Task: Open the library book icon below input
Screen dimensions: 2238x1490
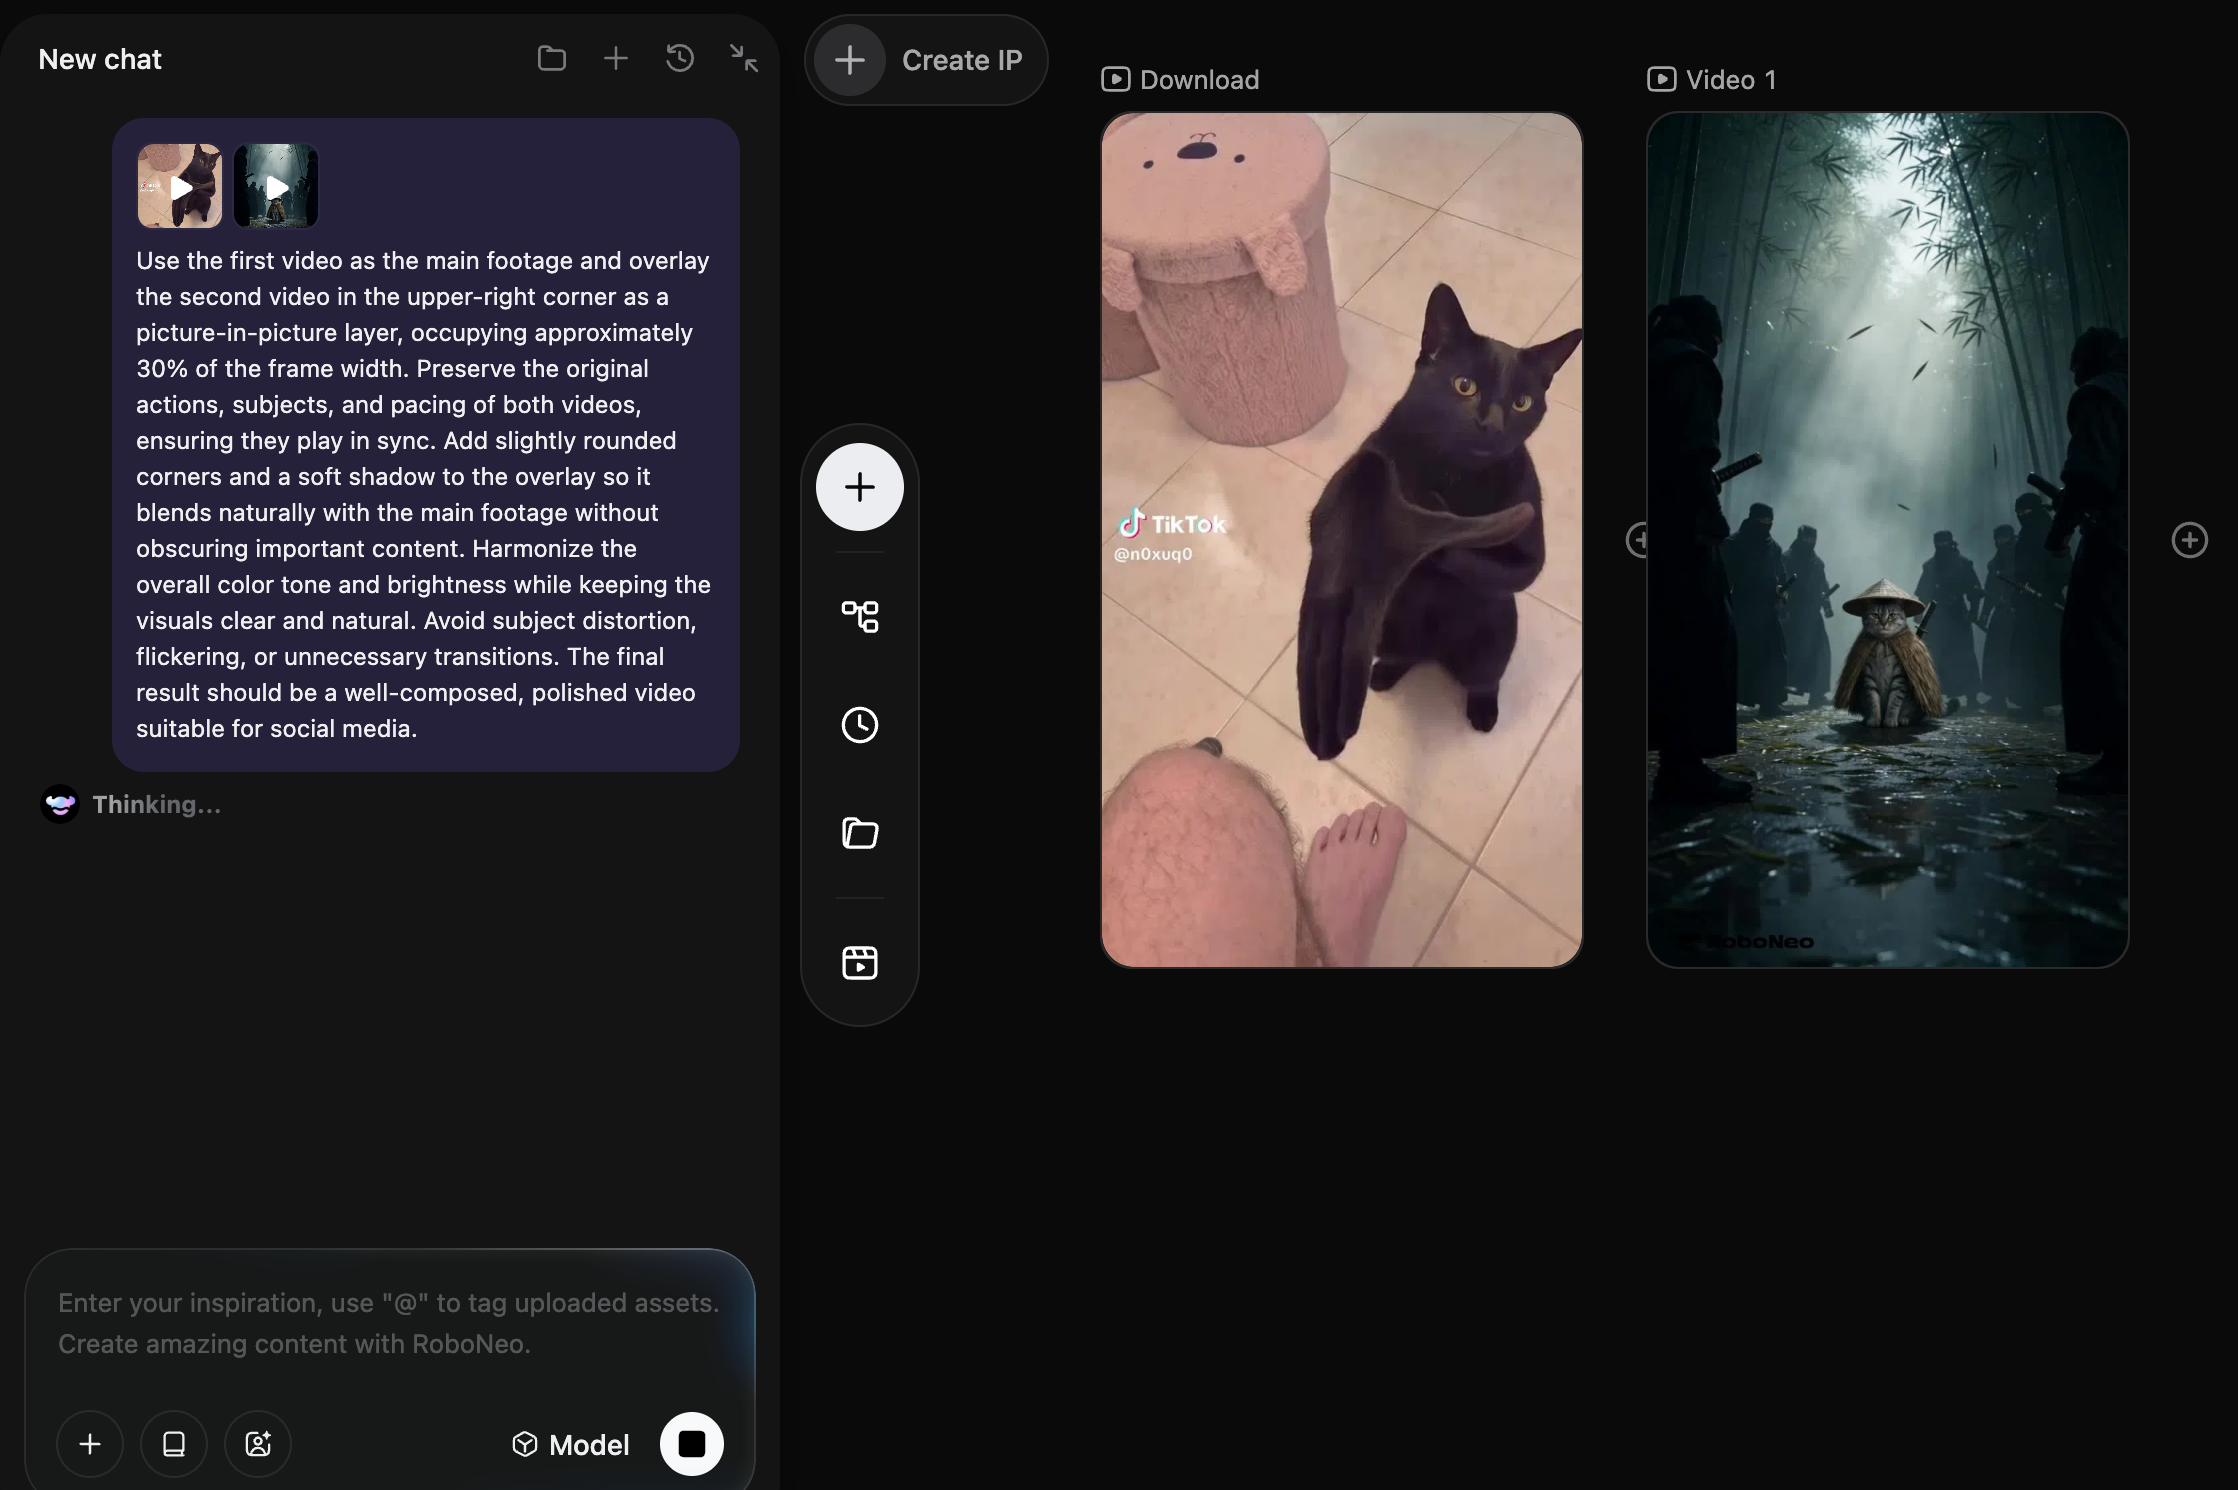Action: [174, 1444]
